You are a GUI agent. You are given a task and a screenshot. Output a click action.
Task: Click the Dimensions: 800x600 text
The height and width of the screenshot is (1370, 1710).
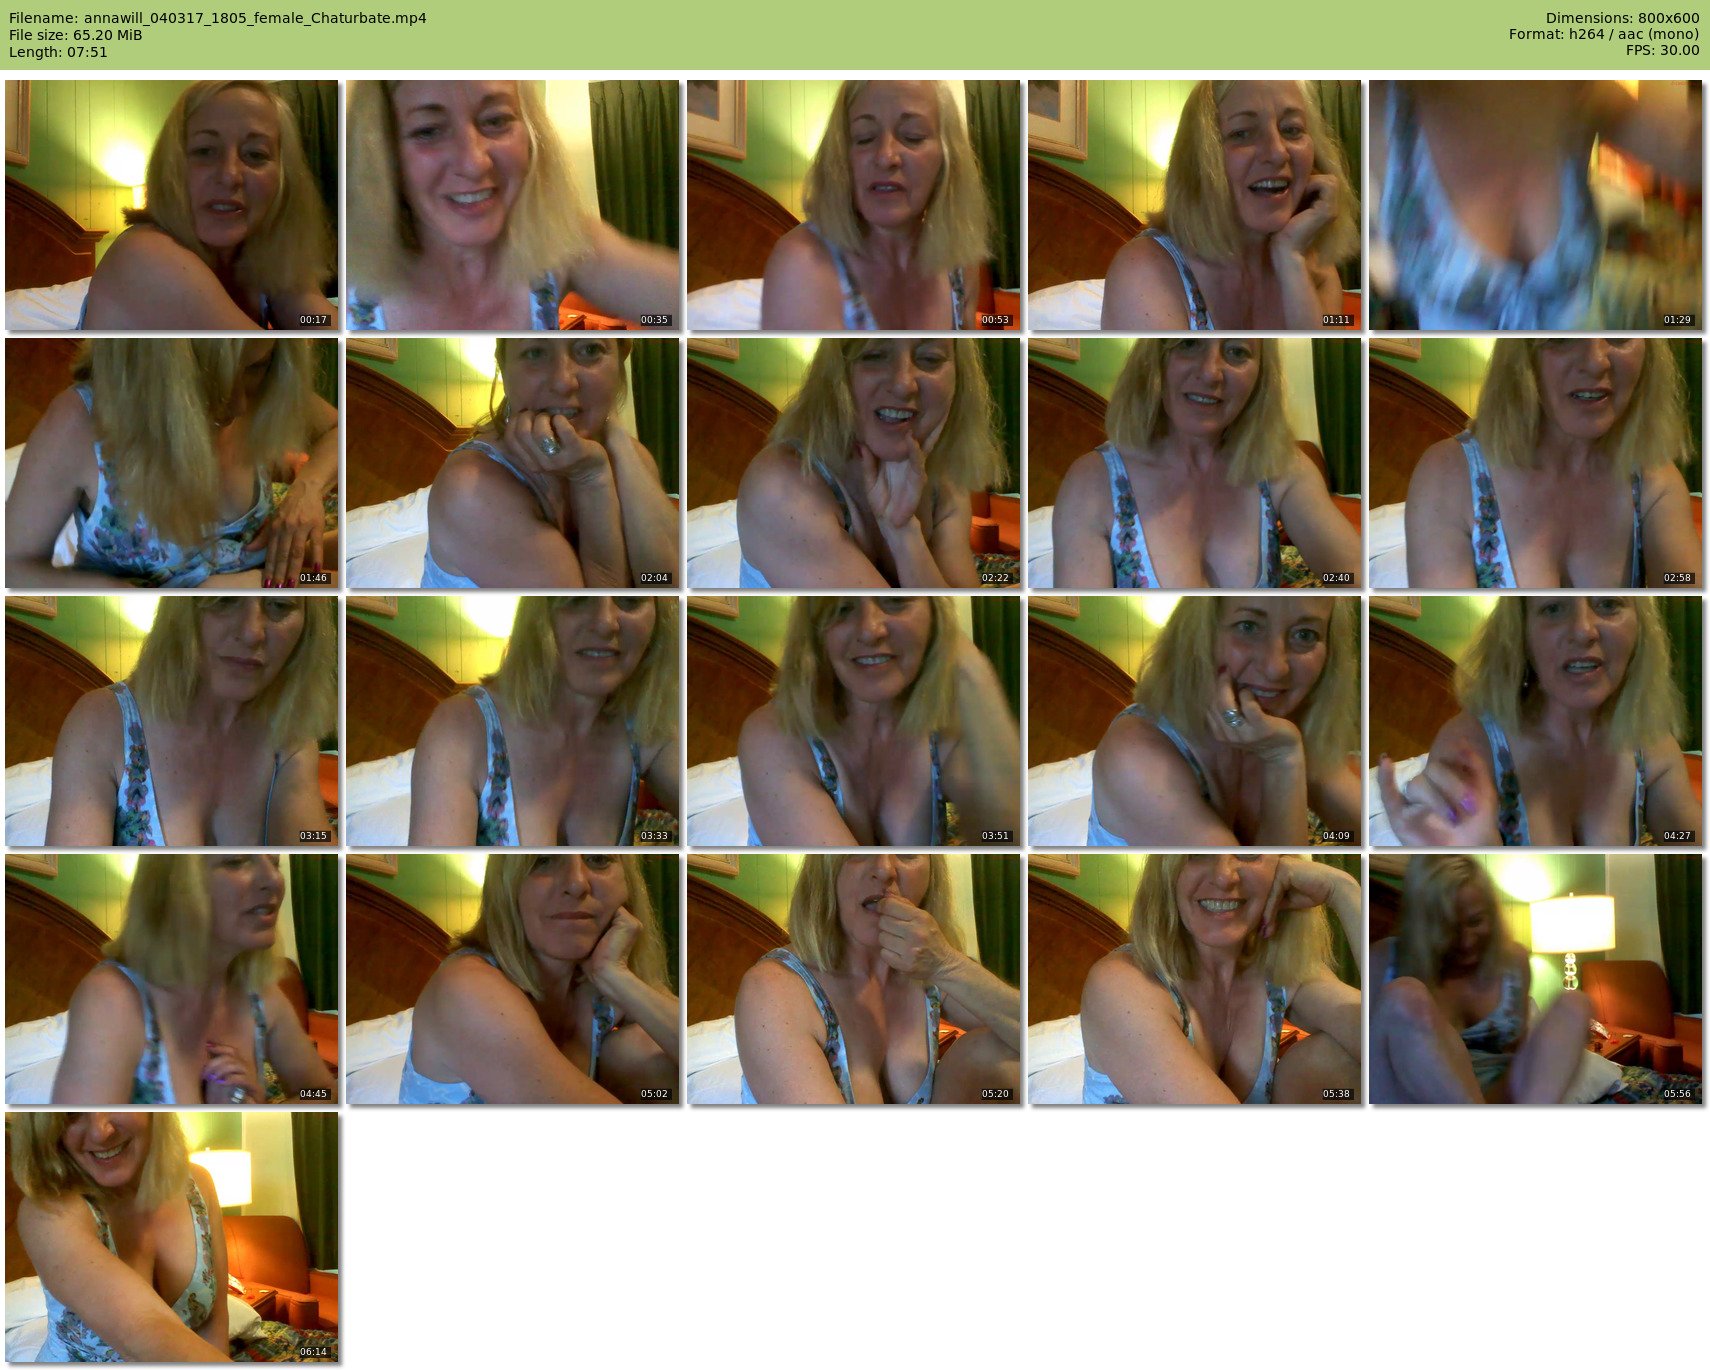tap(1622, 18)
